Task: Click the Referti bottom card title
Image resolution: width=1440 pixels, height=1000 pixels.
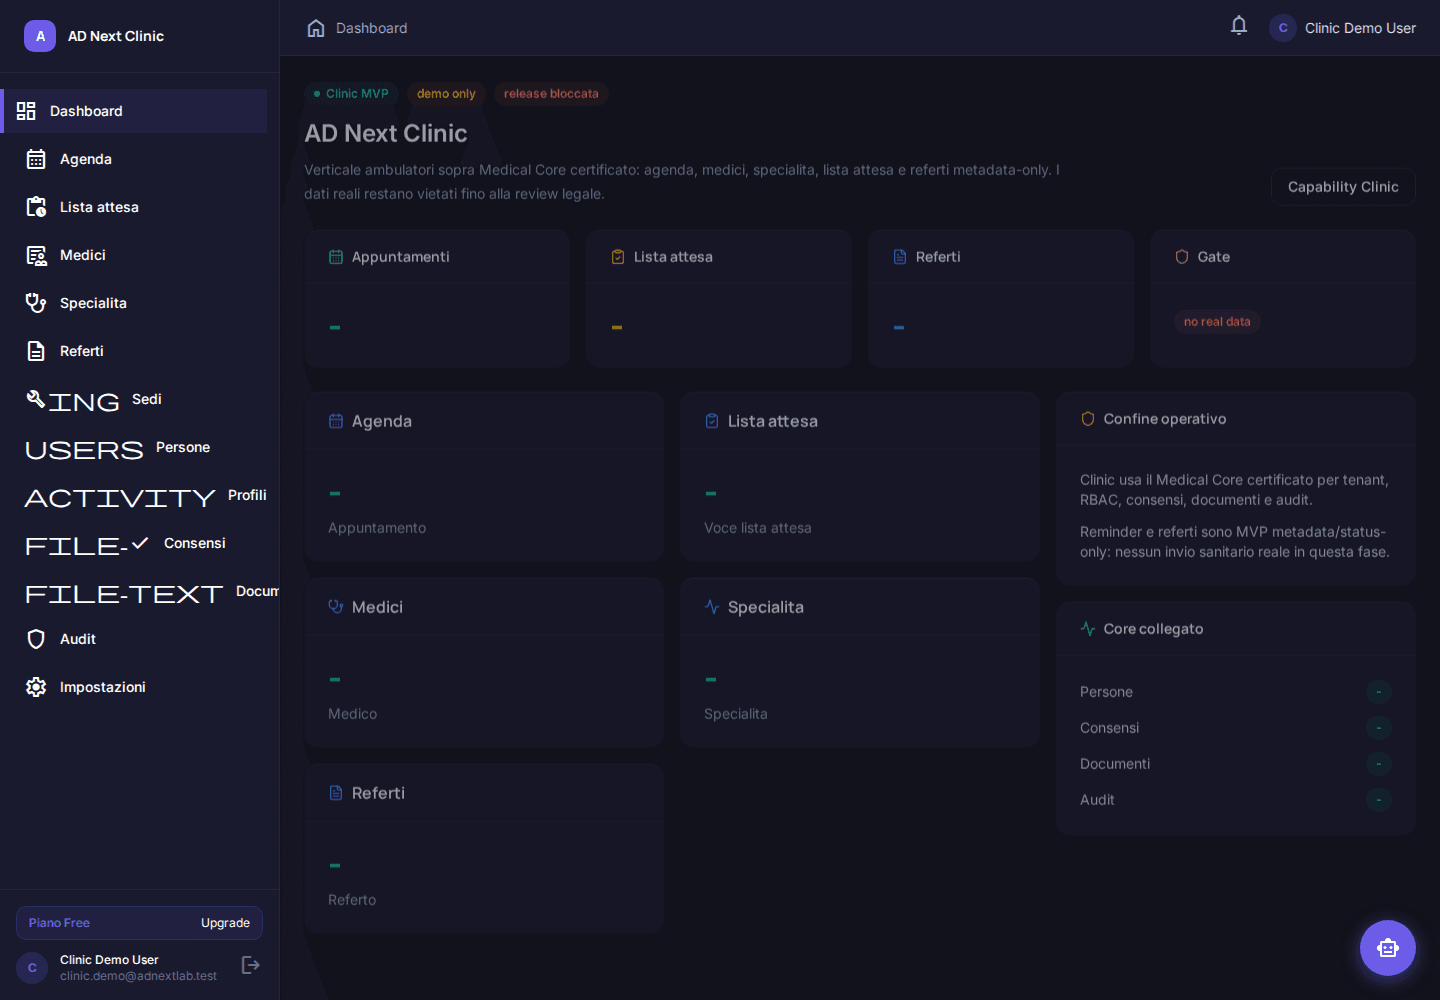Action: 378,793
